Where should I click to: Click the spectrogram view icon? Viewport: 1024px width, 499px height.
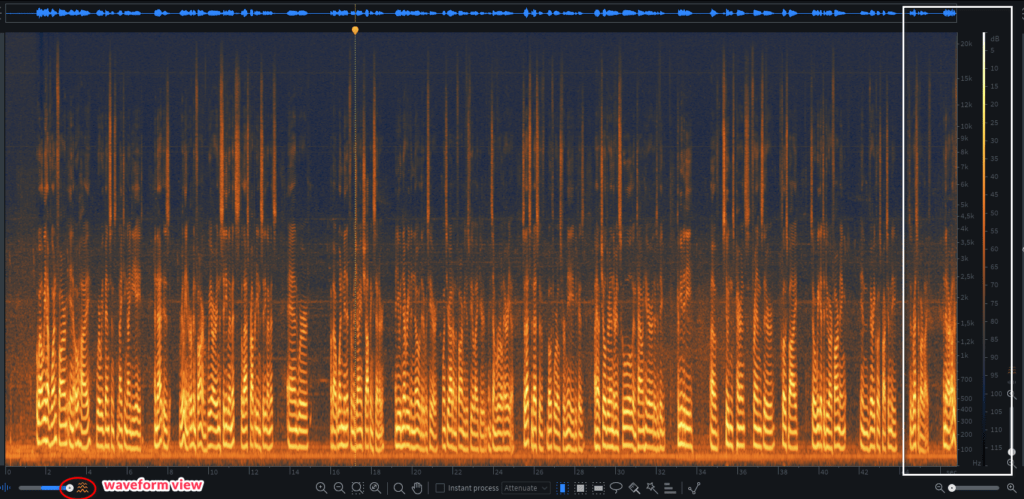tap(84, 488)
